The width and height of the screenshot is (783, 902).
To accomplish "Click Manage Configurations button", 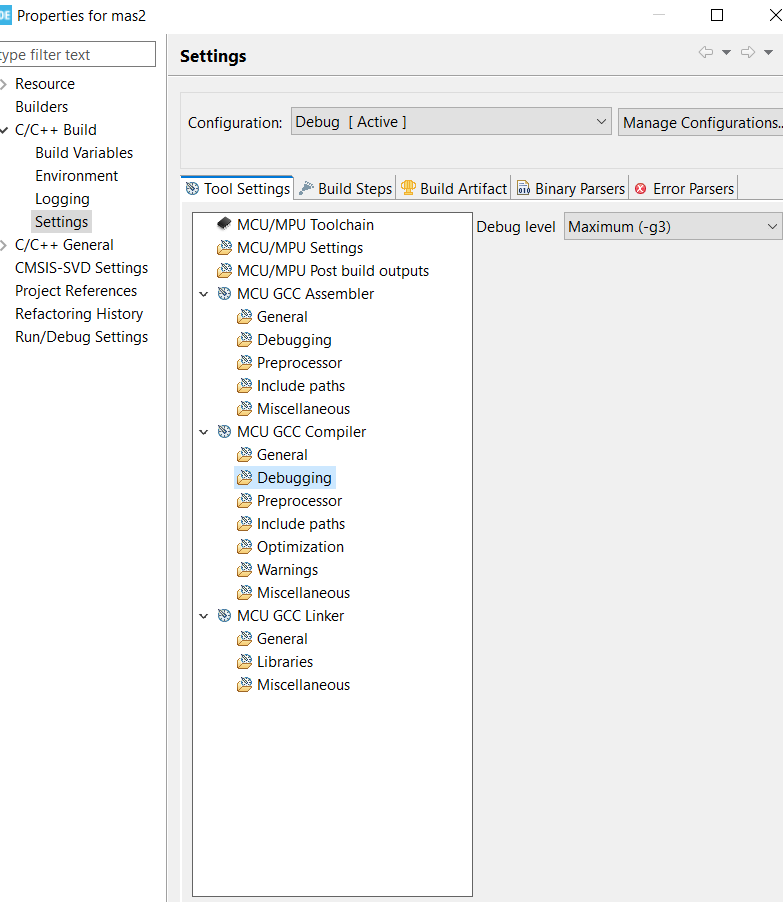I will 701,122.
